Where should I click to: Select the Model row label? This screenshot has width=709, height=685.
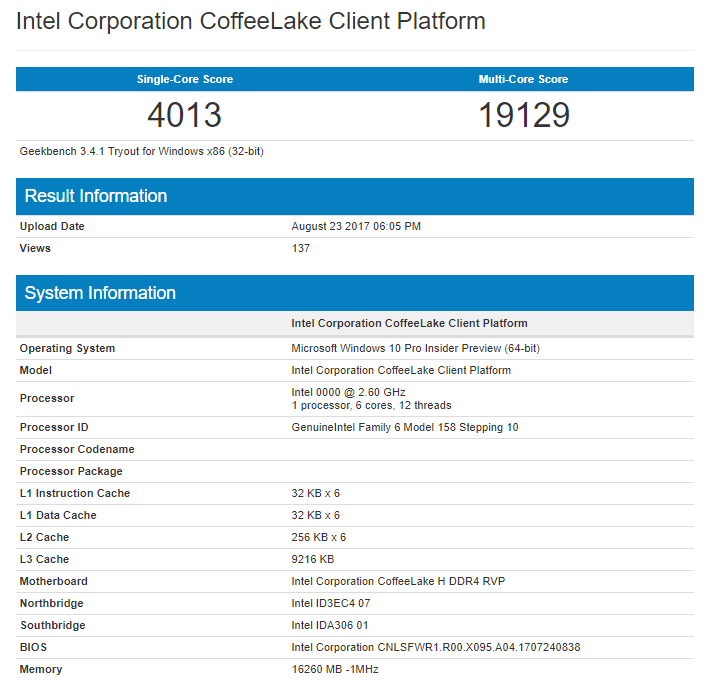[x=36, y=370]
